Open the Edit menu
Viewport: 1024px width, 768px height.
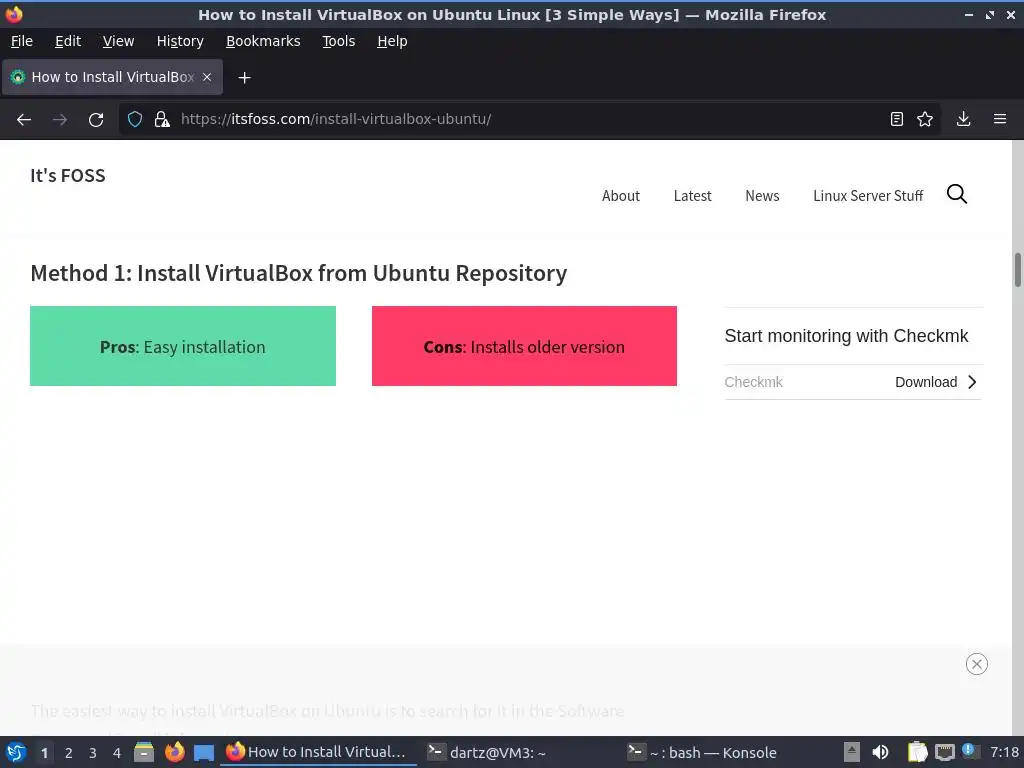(x=68, y=41)
